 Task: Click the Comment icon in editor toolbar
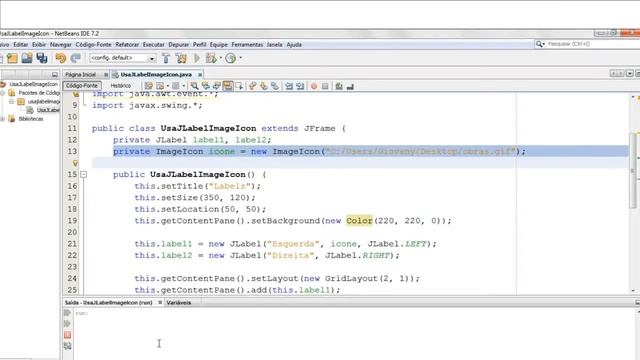[x=339, y=86]
